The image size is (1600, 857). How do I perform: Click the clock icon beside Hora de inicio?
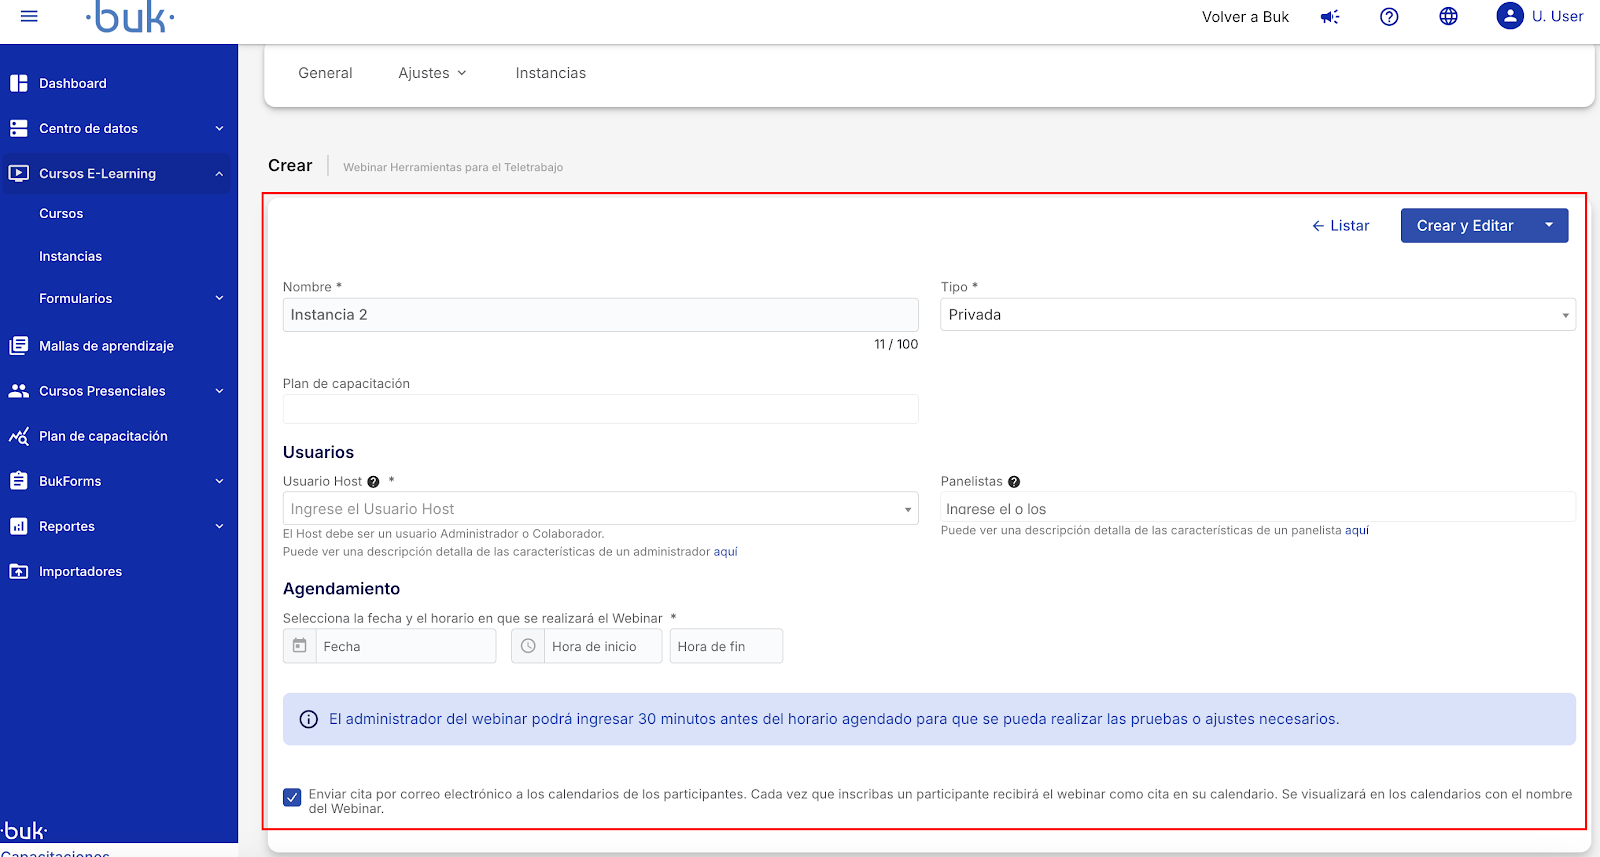[x=528, y=646]
